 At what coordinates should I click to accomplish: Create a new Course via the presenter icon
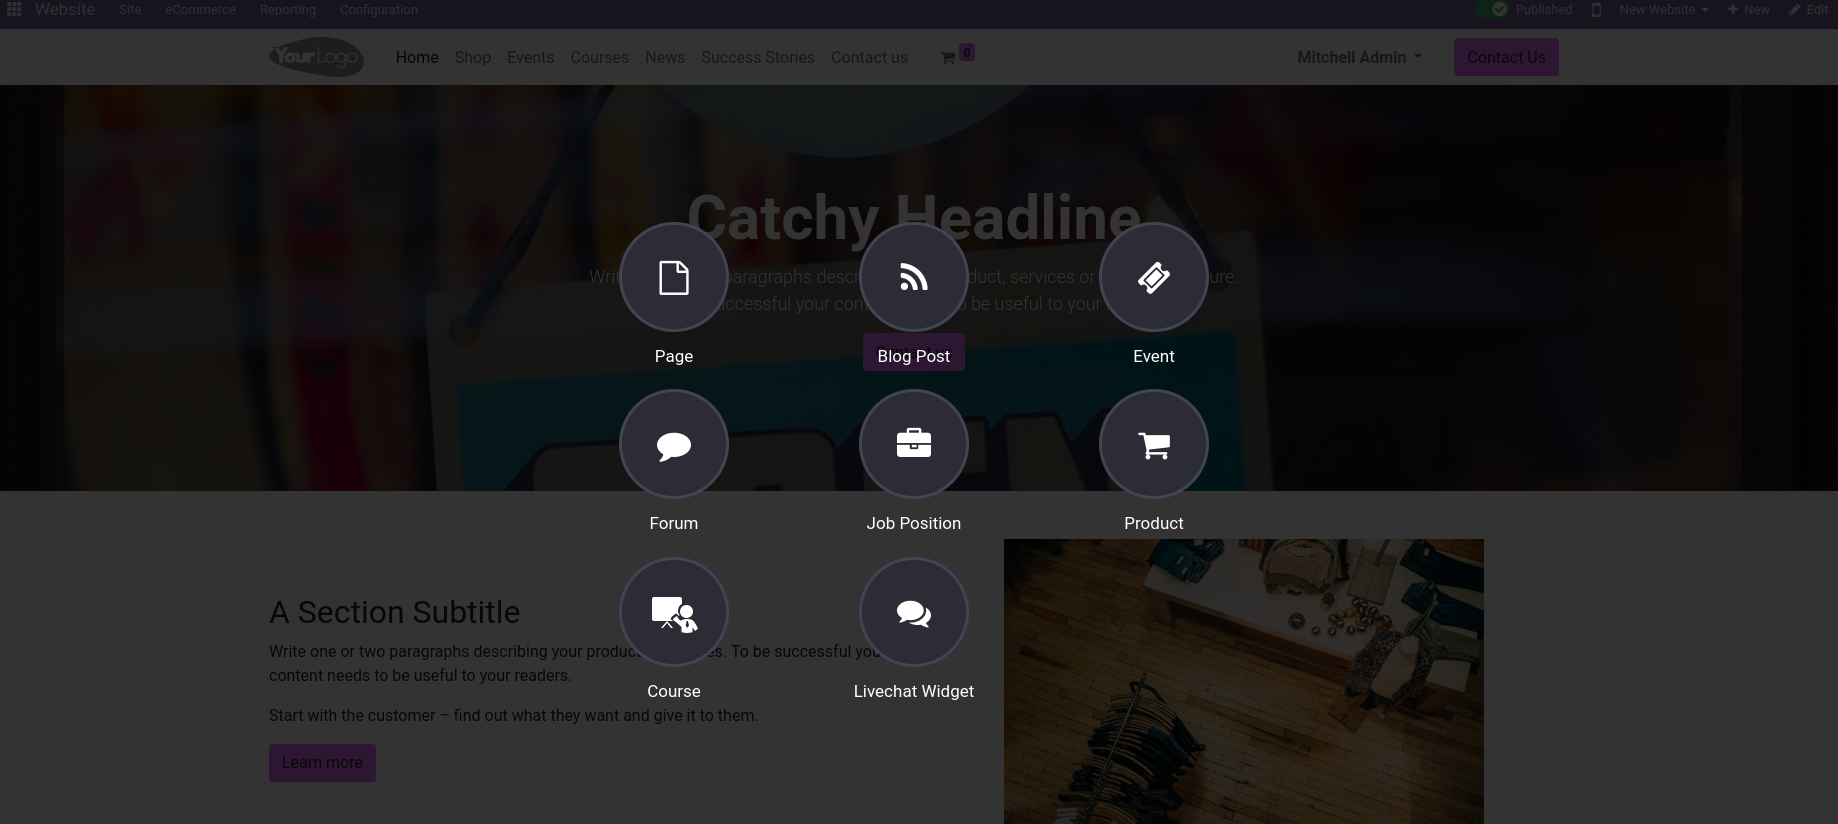pyautogui.click(x=674, y=612)
